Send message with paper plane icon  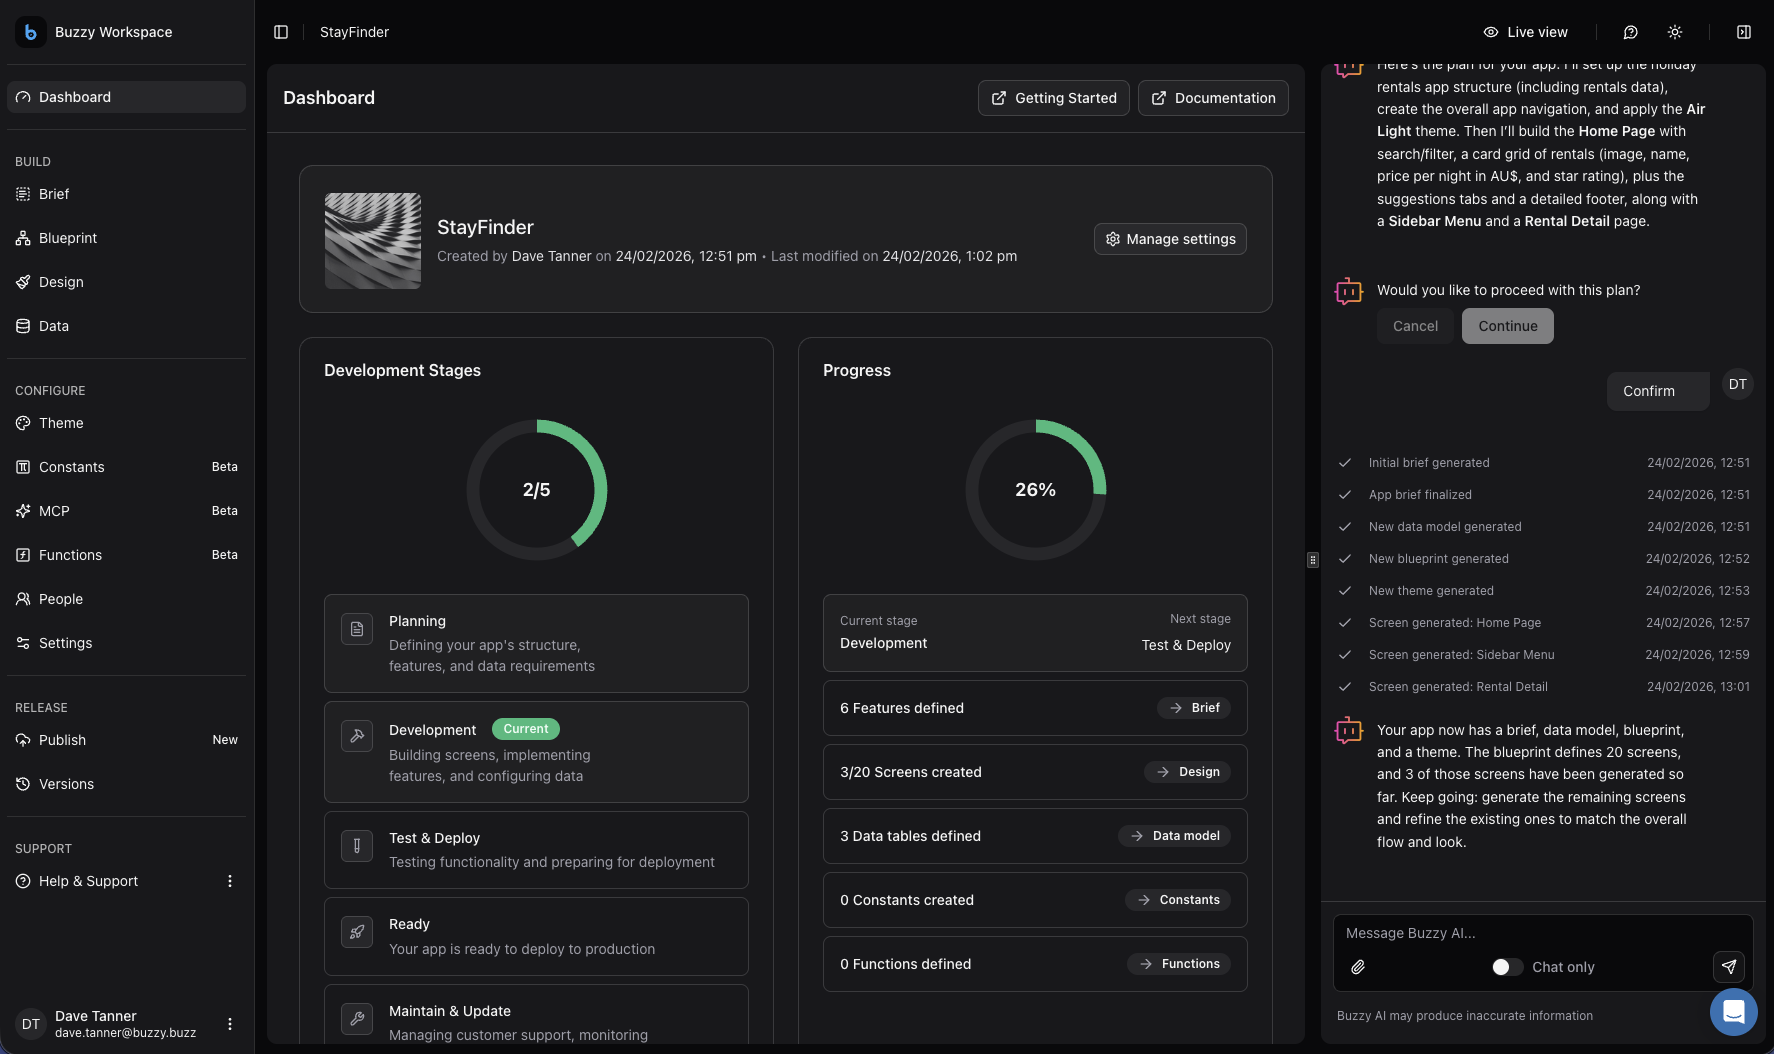click(1729, 967)
